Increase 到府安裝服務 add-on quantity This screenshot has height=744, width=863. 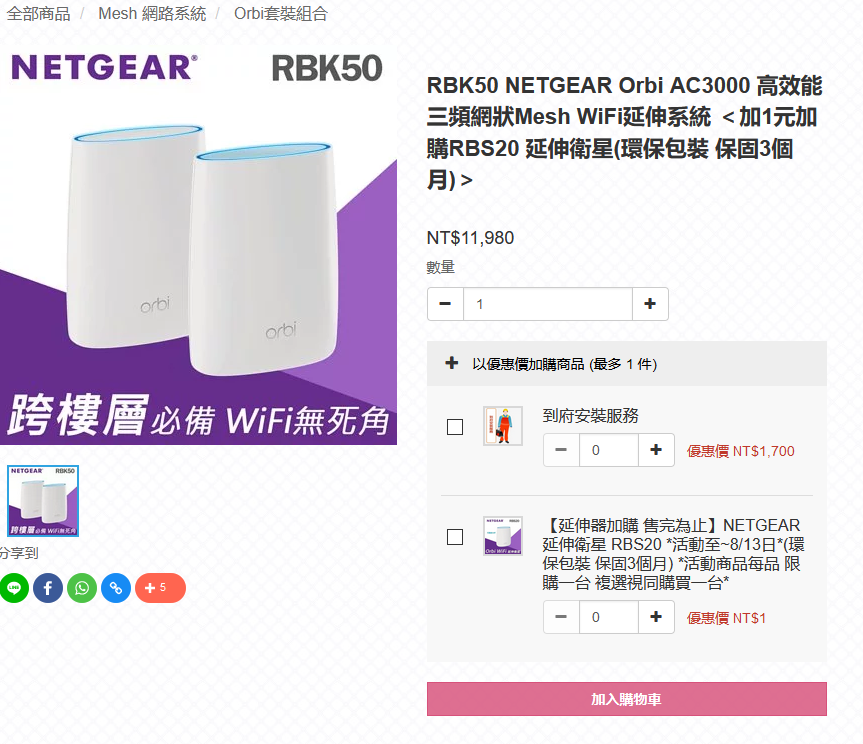(x=656, y=450)
